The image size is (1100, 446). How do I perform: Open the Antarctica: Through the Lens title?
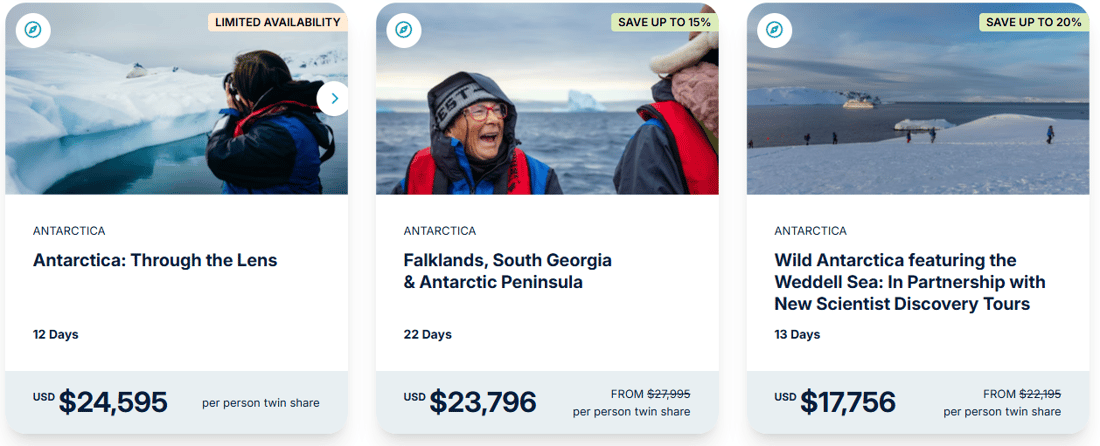(155, 260)
